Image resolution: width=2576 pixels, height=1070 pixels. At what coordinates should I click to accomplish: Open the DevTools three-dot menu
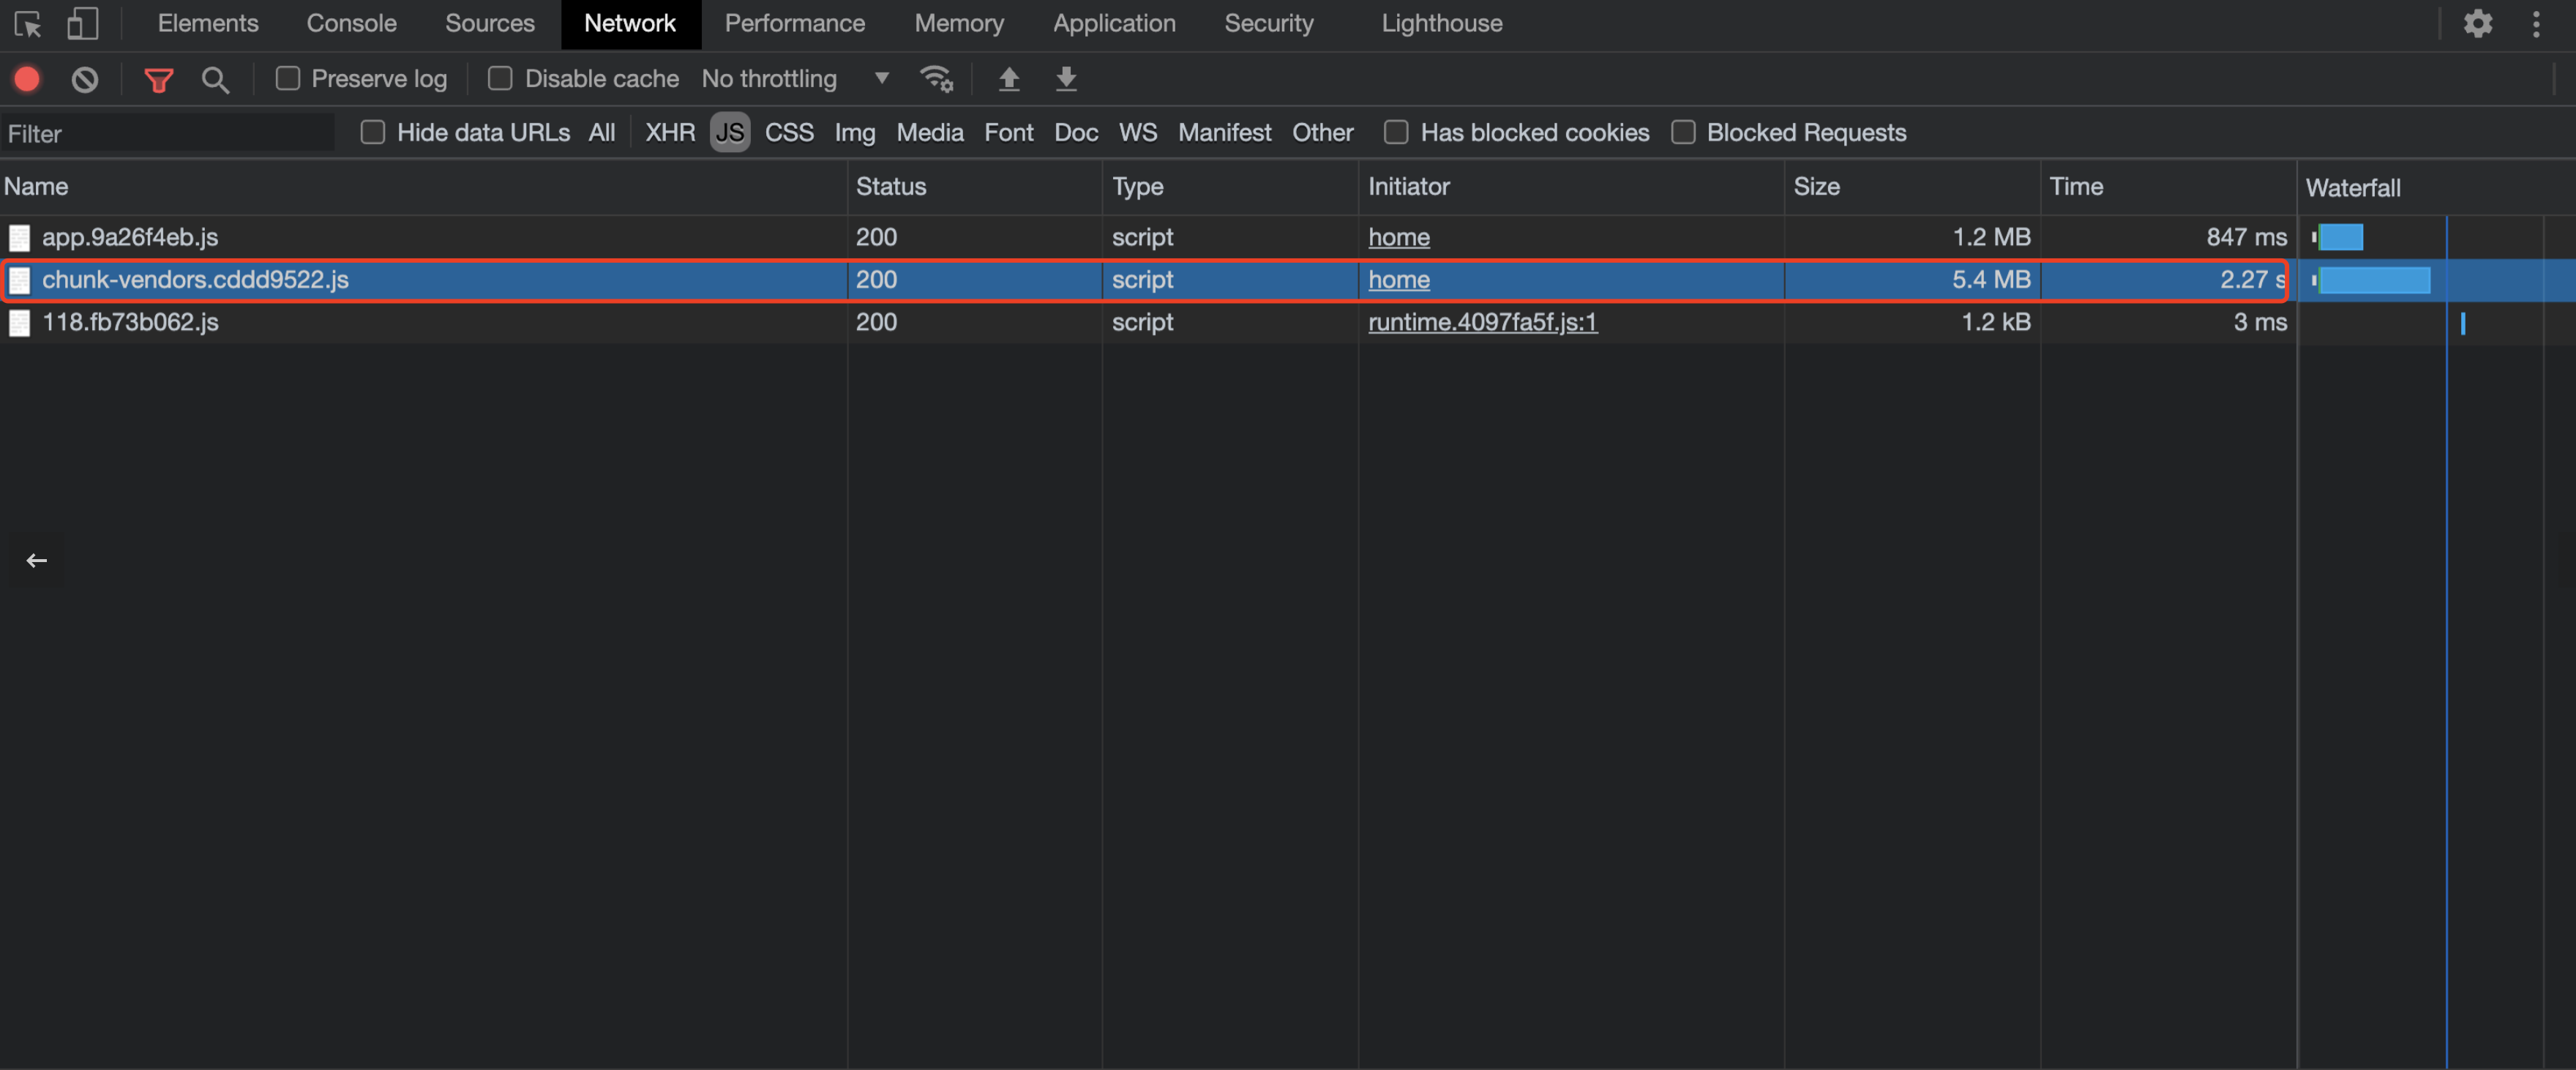tap(2536, 23)
